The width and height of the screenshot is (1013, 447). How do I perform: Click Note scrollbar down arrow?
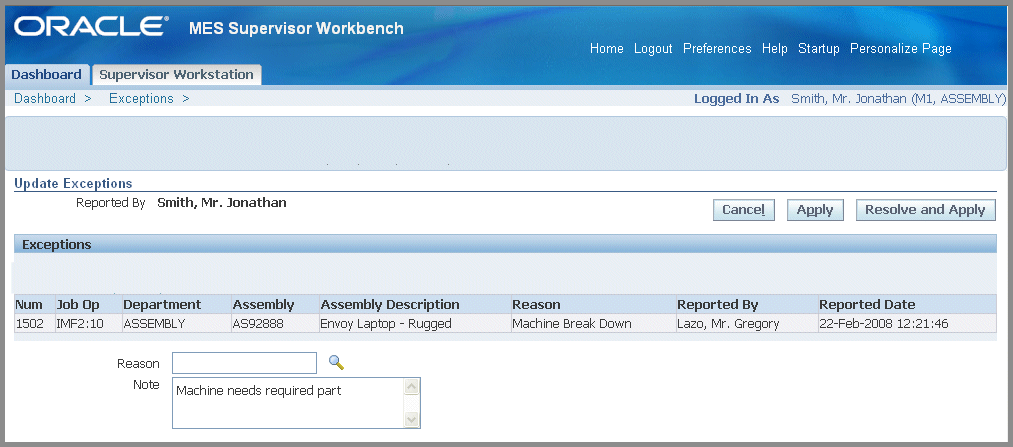(x=412, y=419)
